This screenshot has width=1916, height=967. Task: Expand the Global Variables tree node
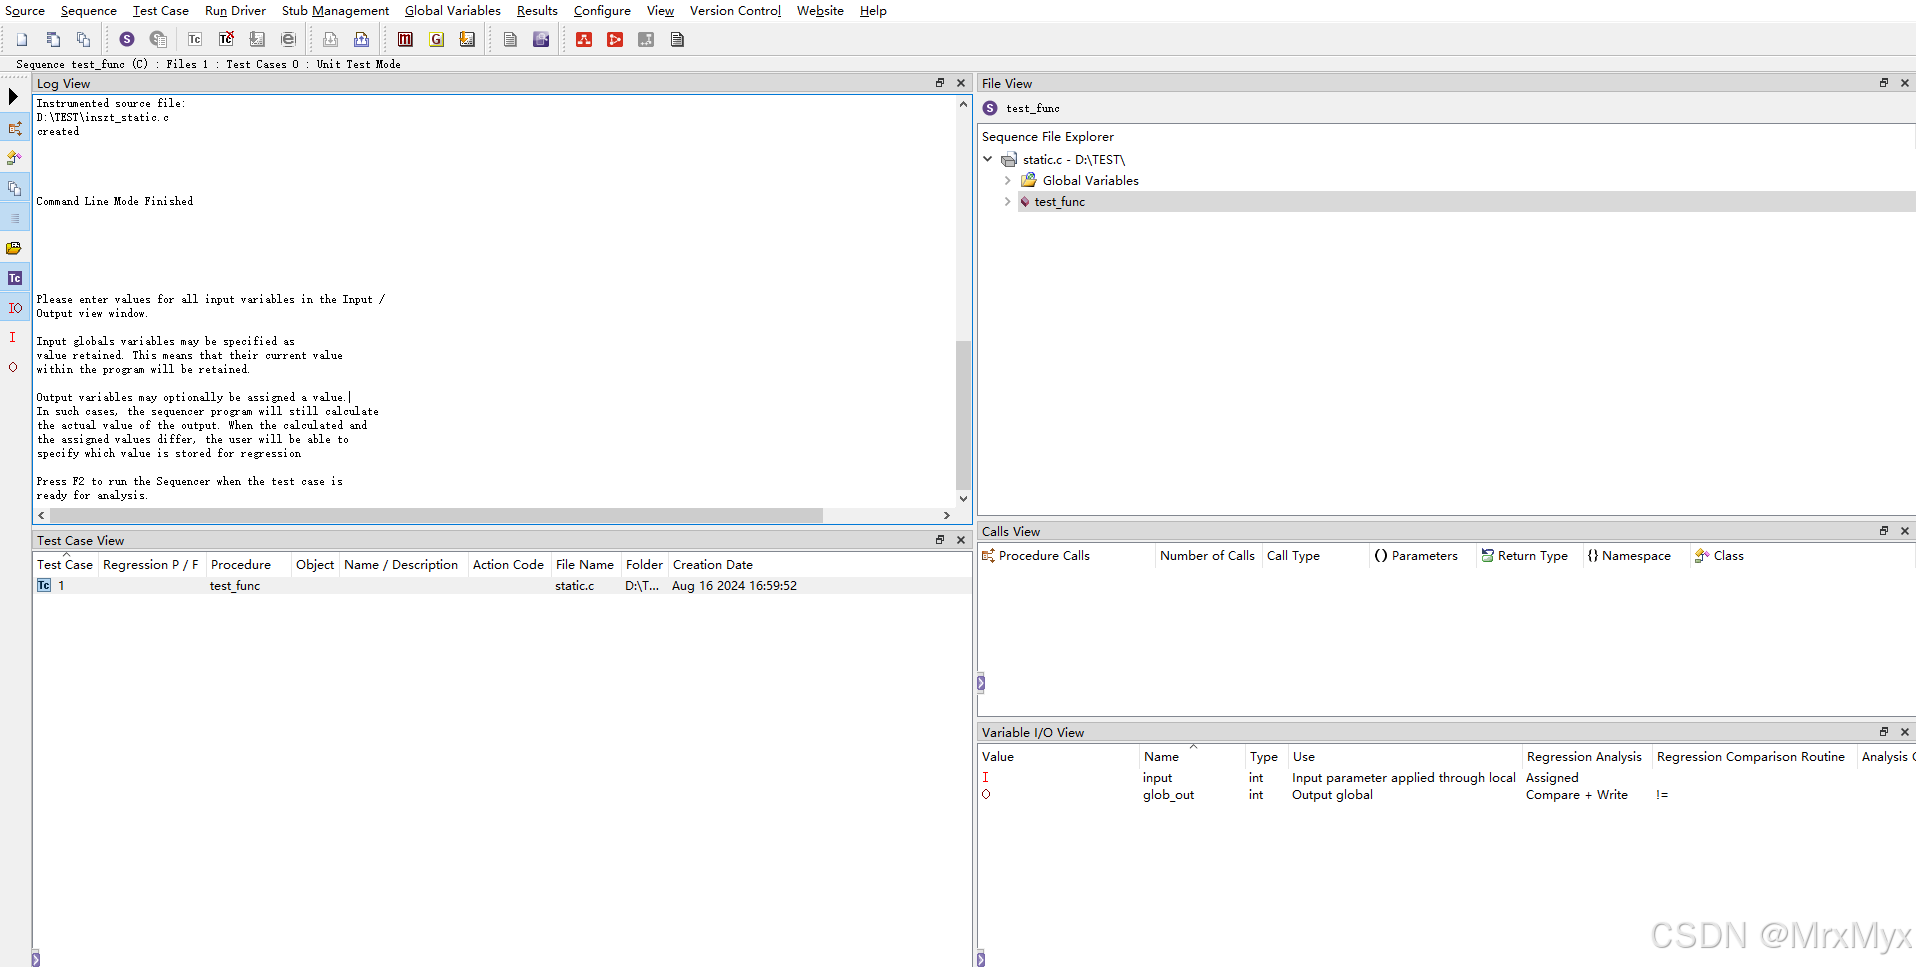point(1007,181)
